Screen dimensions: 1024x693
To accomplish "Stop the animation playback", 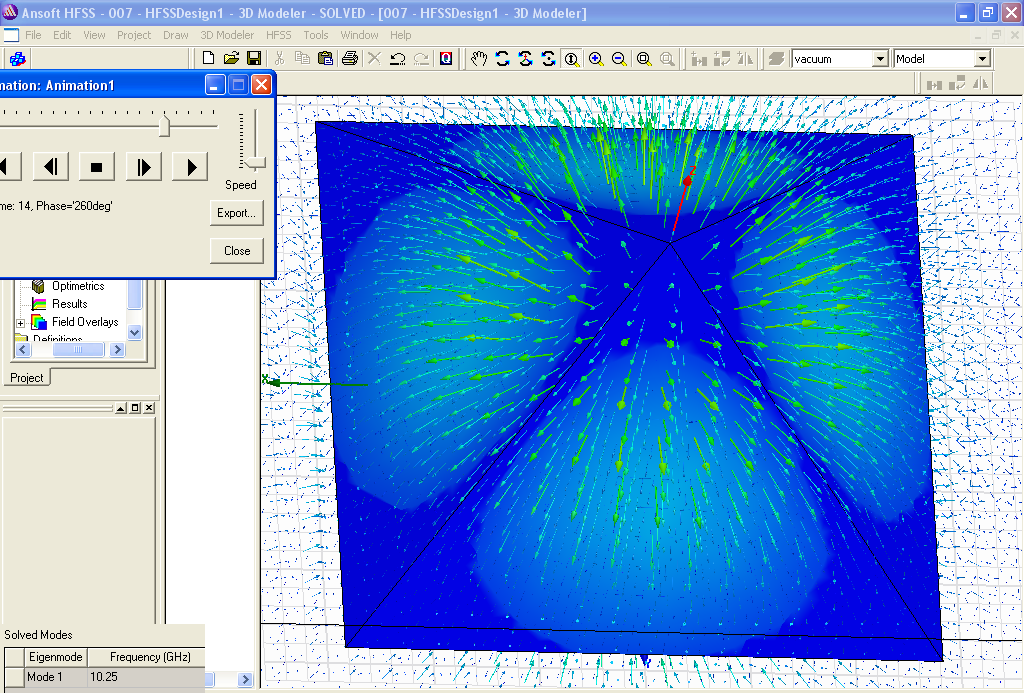I will pos(97,167).
